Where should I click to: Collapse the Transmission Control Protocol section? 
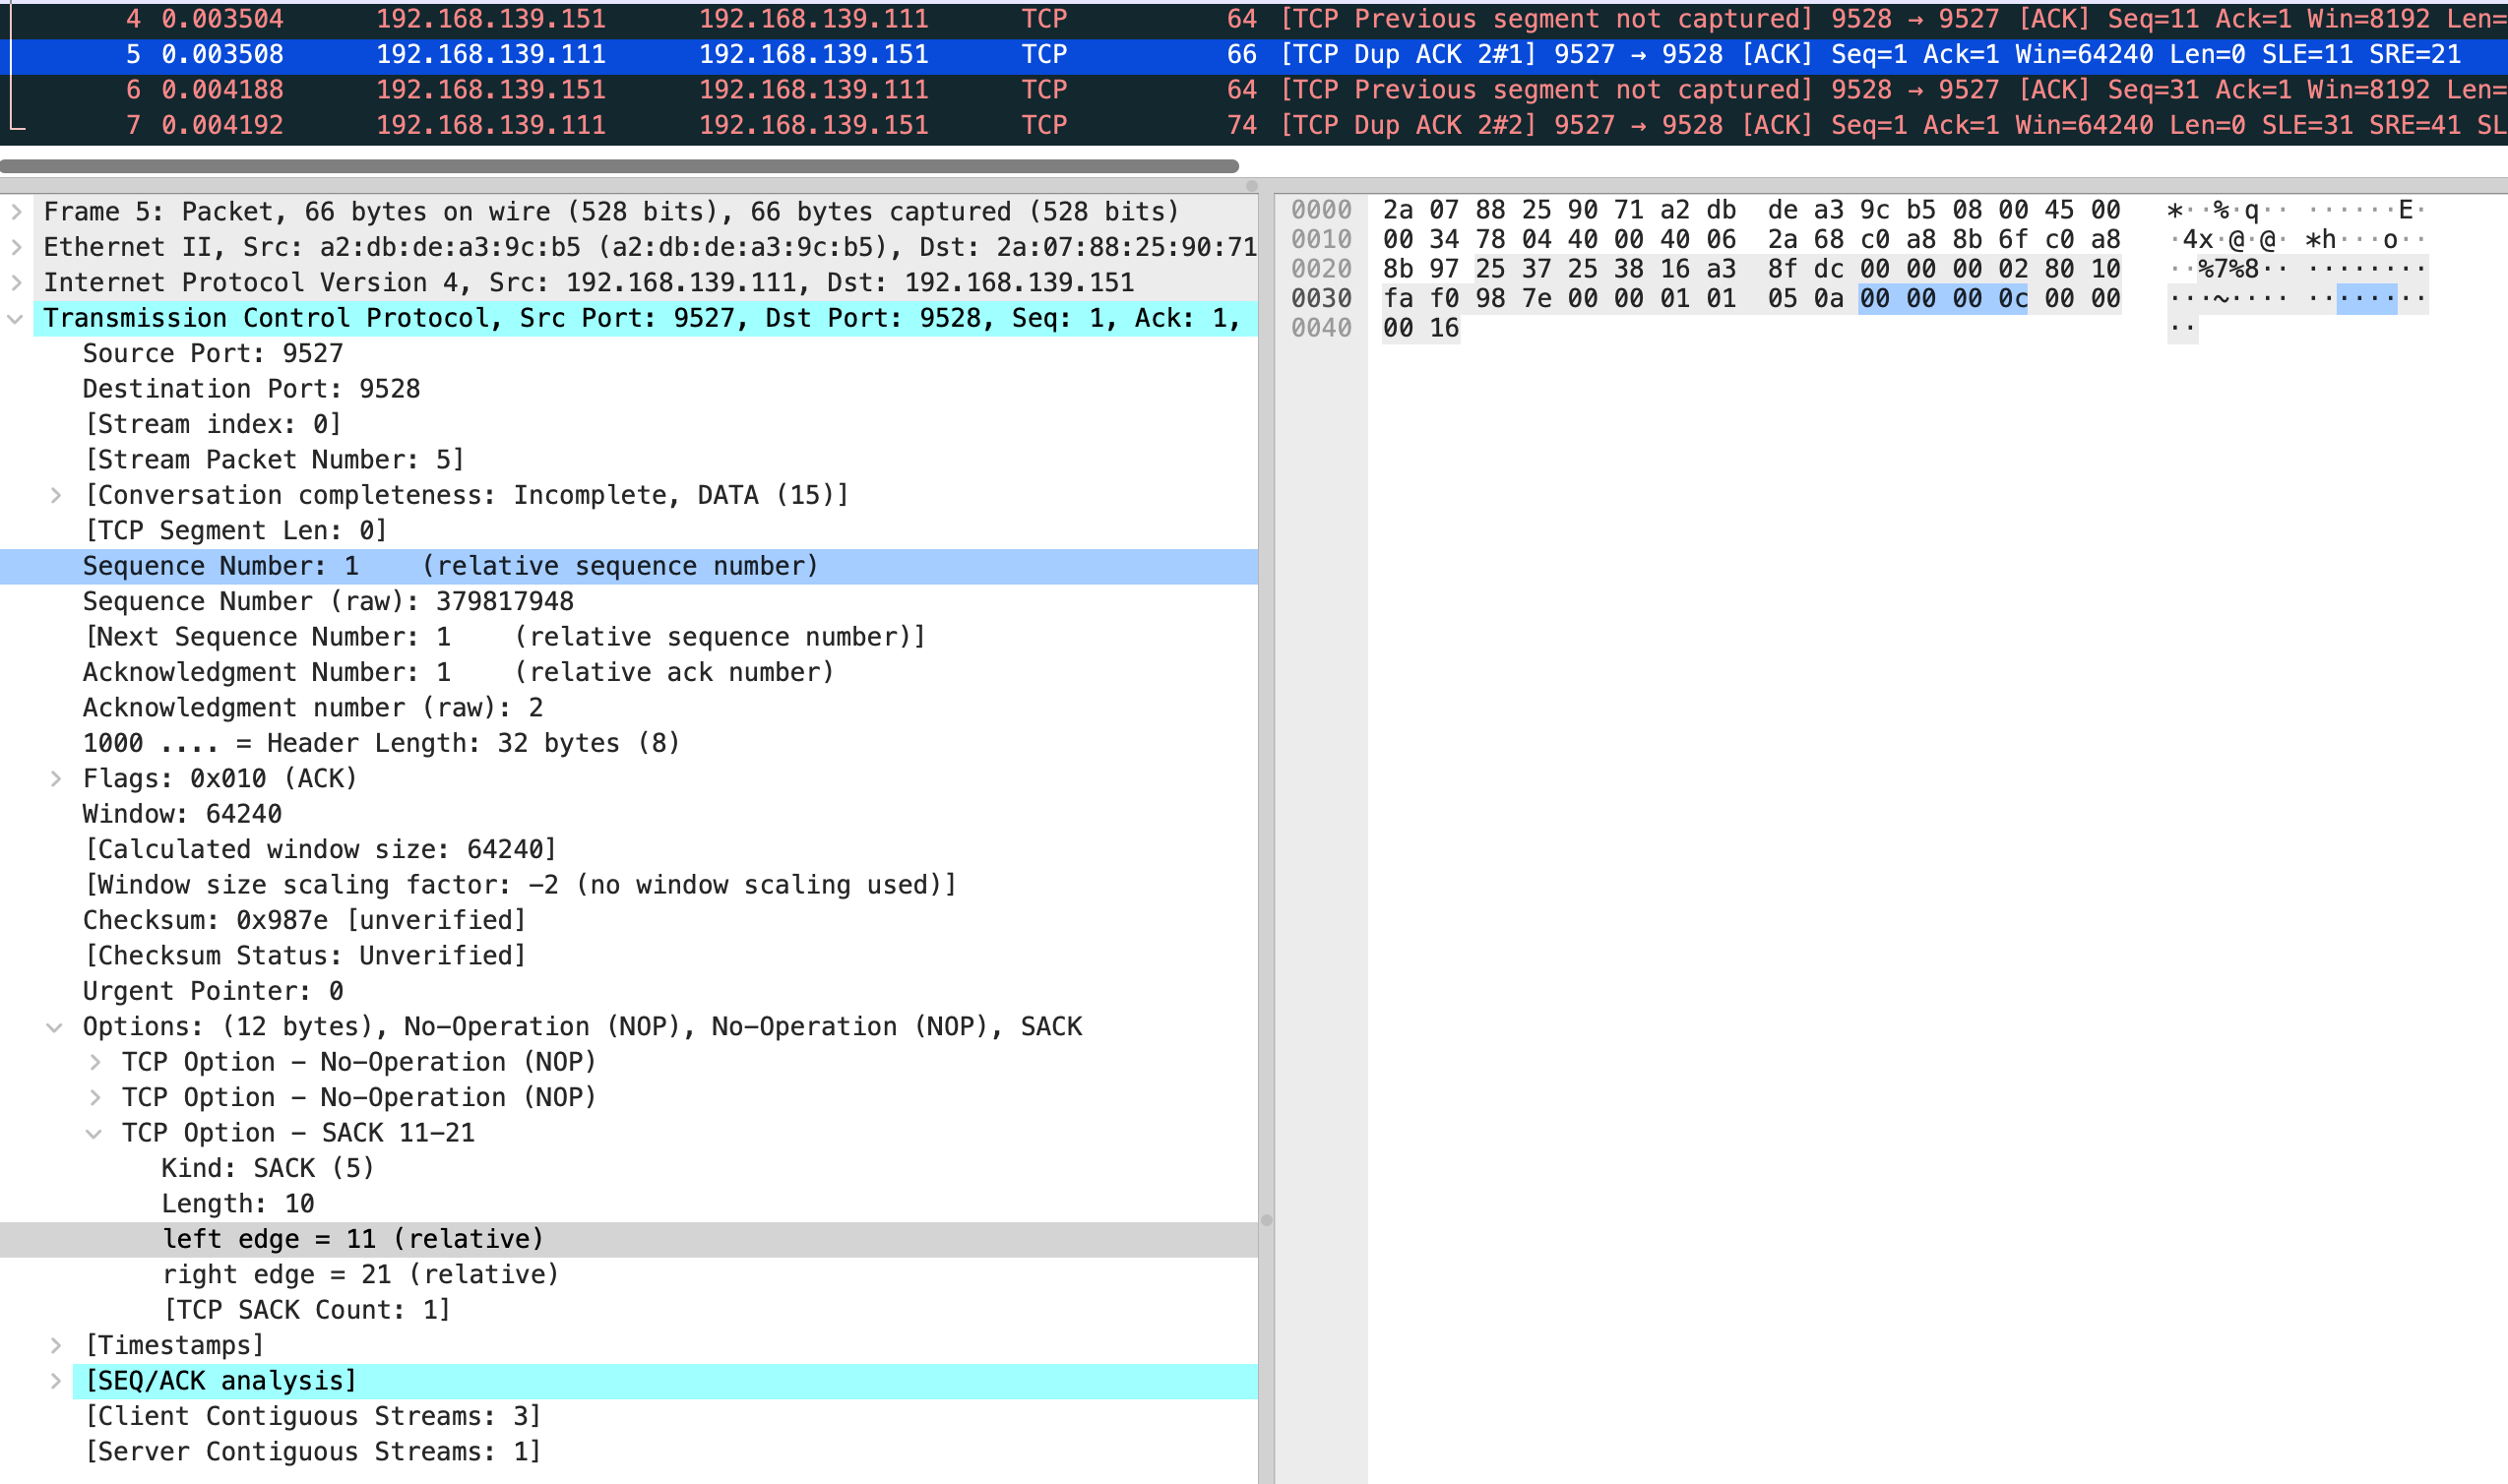(16, 319)
